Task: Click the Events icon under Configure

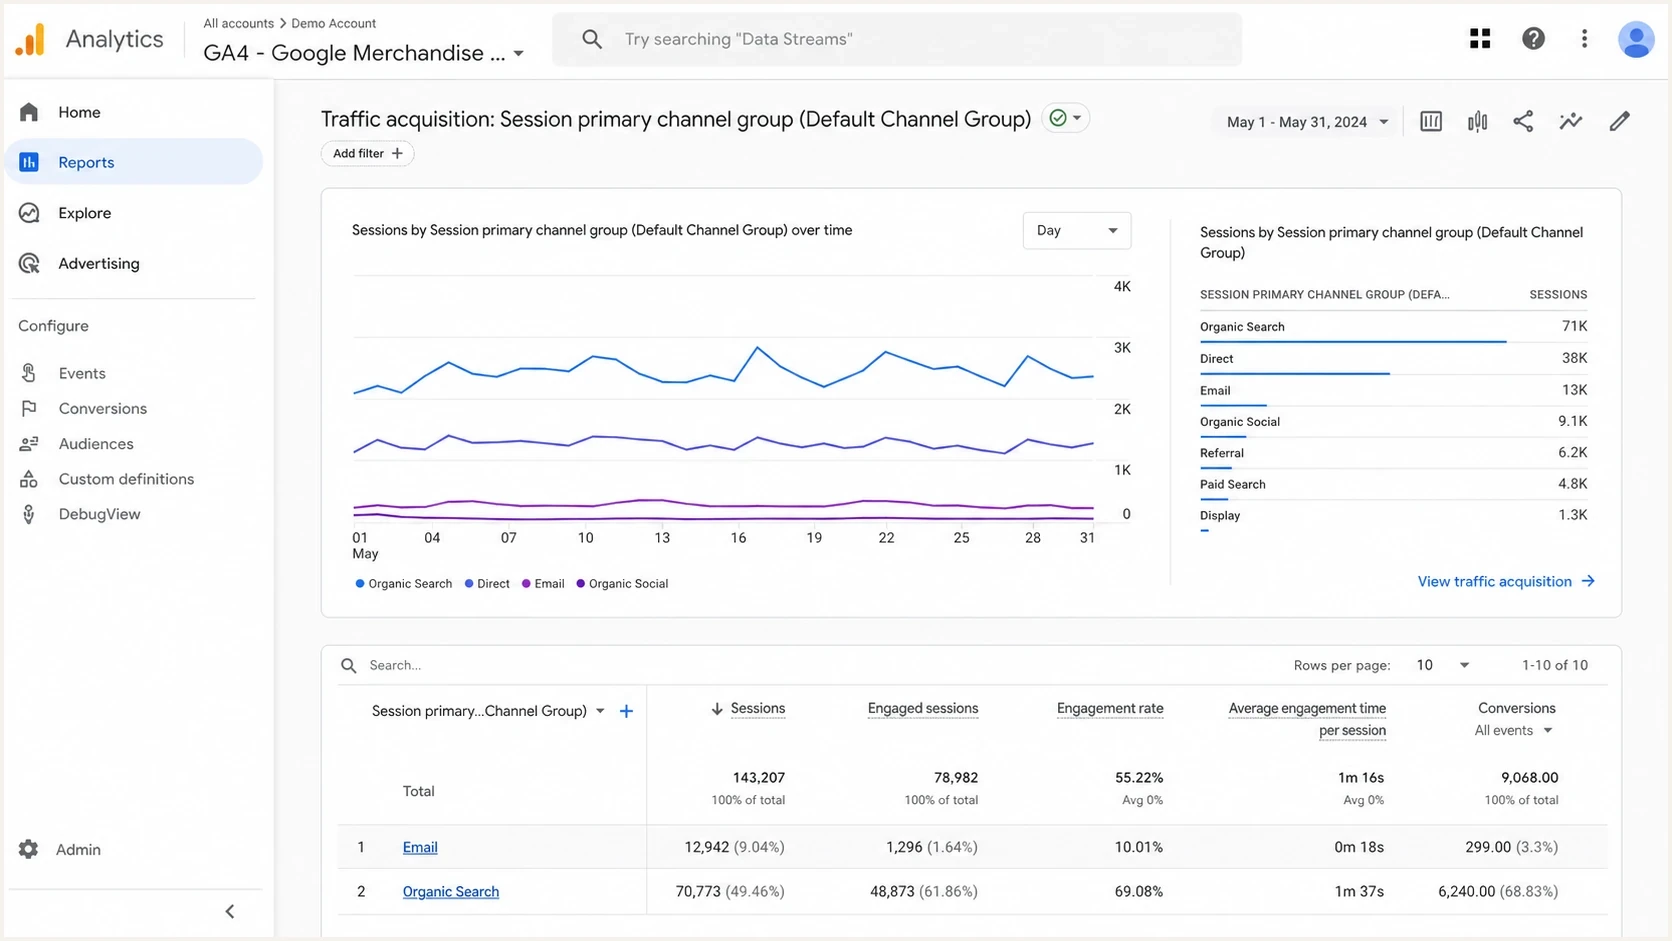Action: click(29, 373)
